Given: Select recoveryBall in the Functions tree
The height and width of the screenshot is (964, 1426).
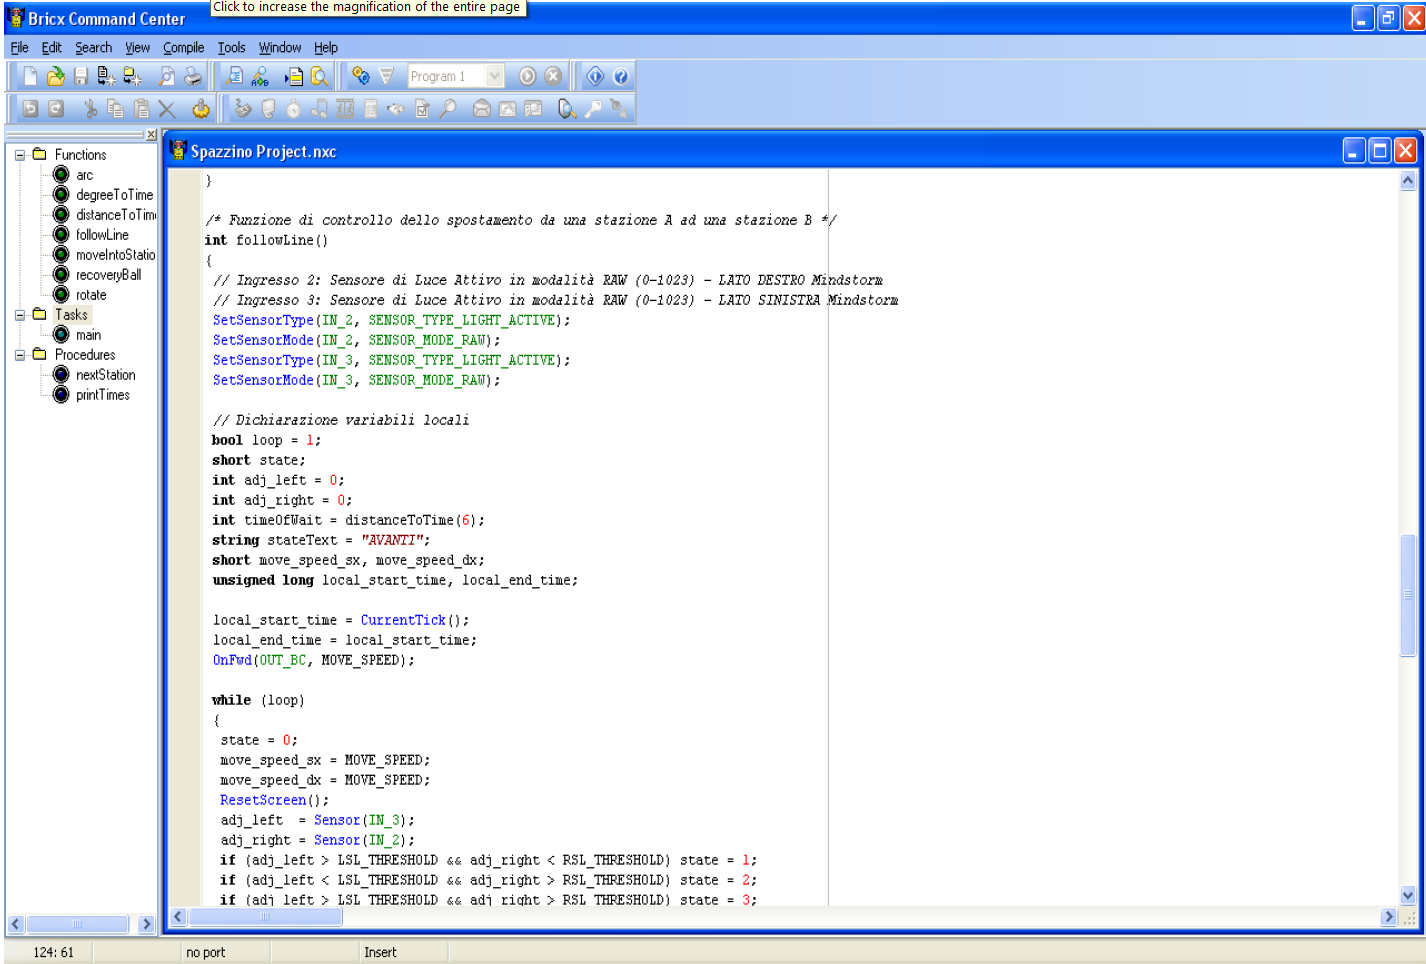Looking at the screenshot, I should pyautogui.click(x=109, y=275).
